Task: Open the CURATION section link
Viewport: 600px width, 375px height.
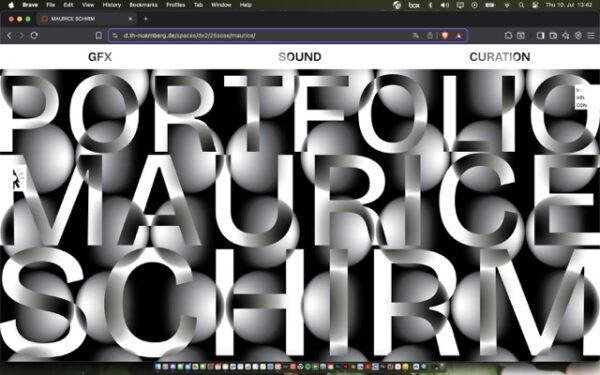Action: tap(500, 57)
